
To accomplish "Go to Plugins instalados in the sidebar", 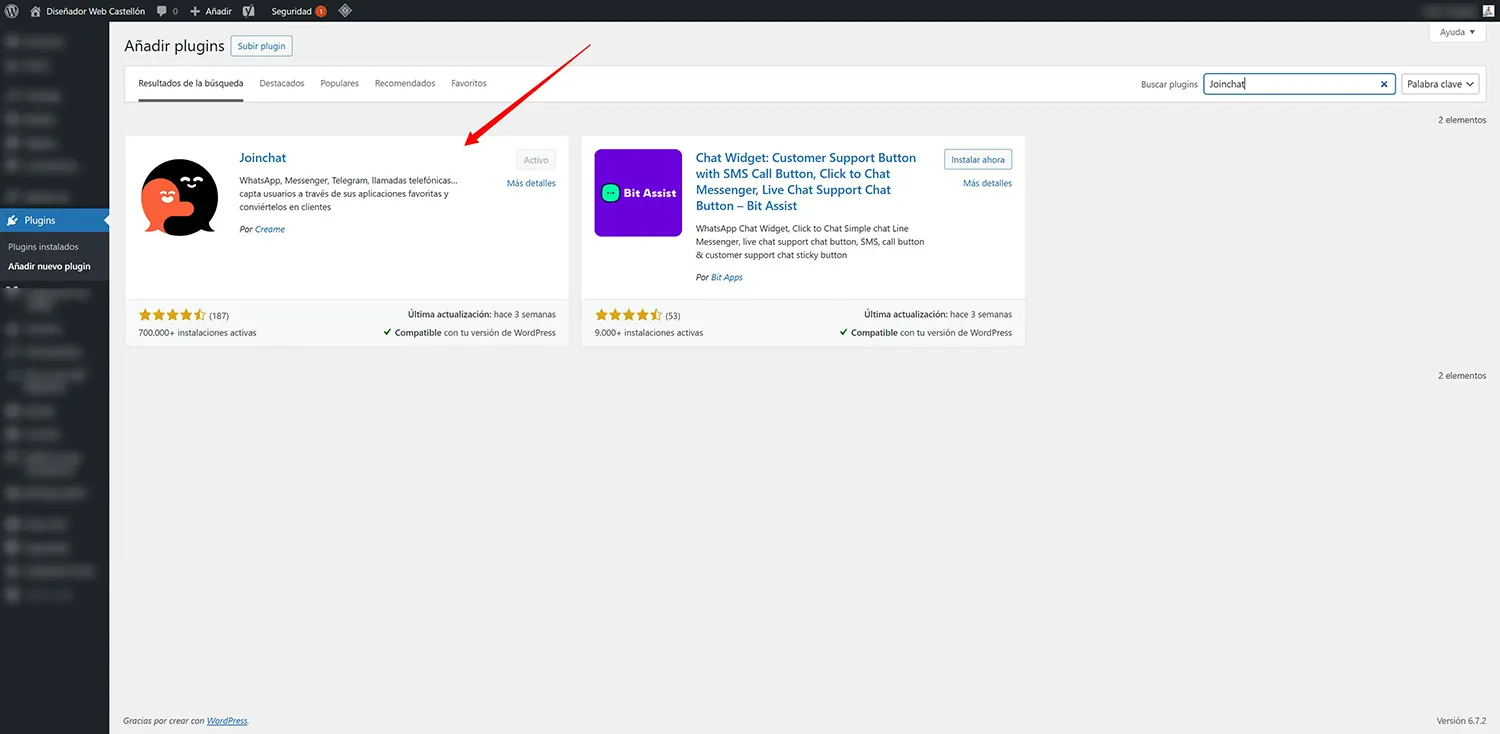I will coord(43,246).
